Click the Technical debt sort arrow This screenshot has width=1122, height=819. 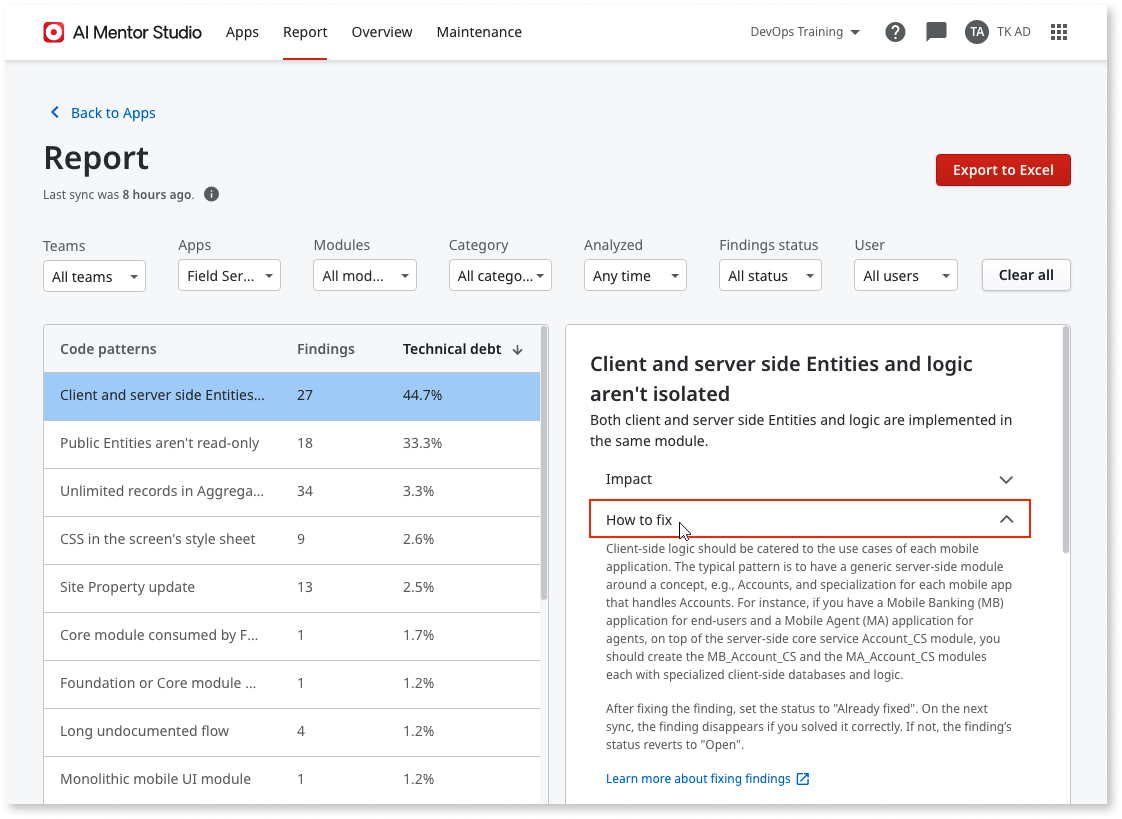point(517,349)
